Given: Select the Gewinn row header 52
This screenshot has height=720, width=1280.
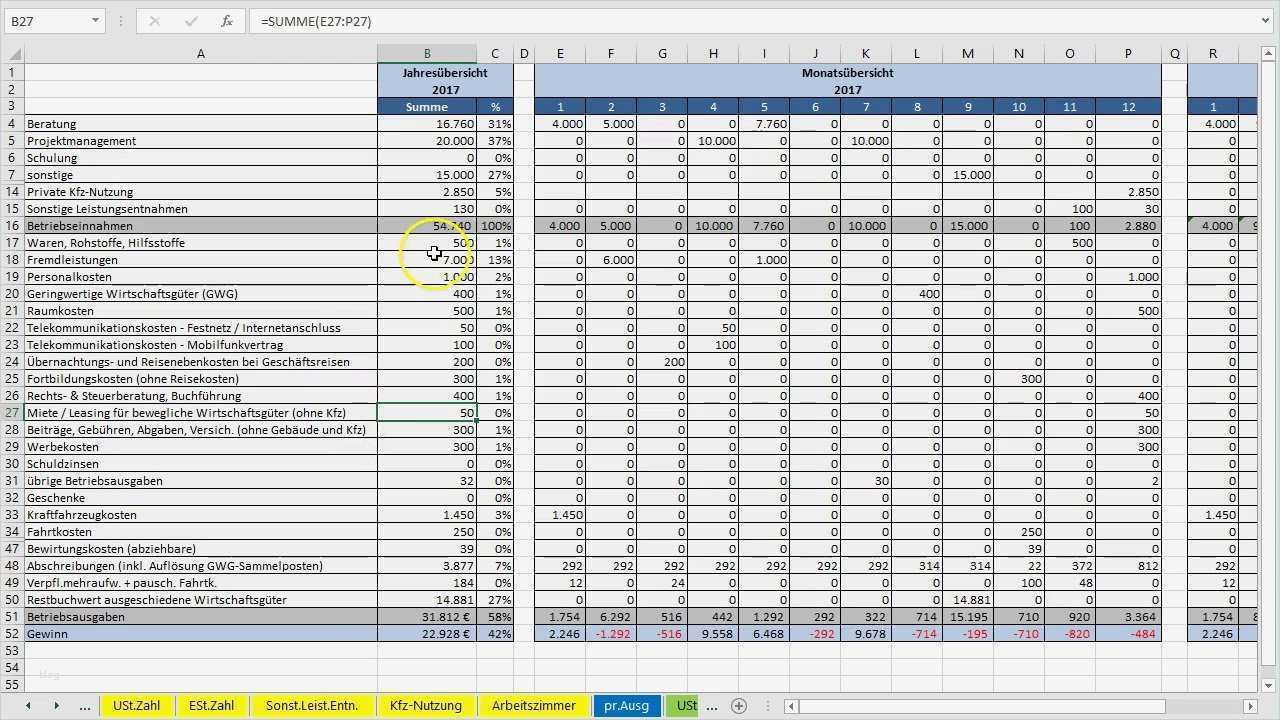Looking at the screenshot, I should [x=12, y=633].
